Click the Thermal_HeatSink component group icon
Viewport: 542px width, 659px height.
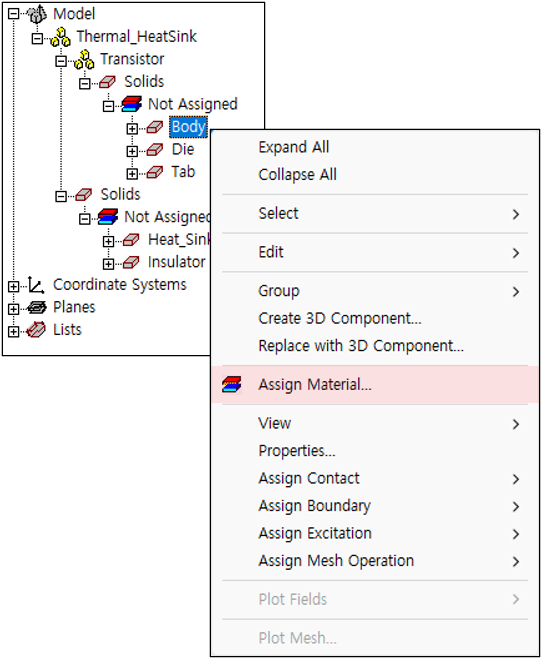(x=61, y=37)
